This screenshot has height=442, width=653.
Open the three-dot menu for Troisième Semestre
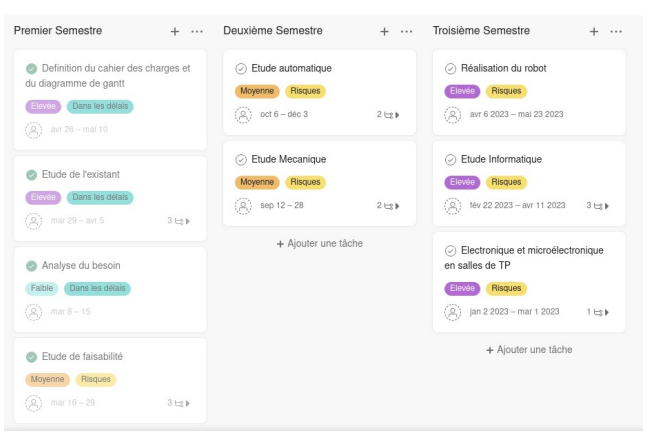(616, 32)
